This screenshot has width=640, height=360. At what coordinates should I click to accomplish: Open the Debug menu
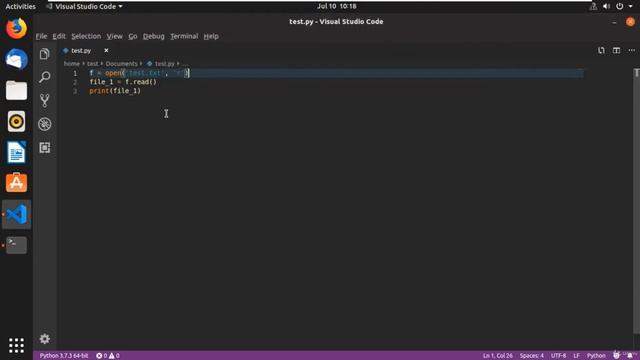153,36
